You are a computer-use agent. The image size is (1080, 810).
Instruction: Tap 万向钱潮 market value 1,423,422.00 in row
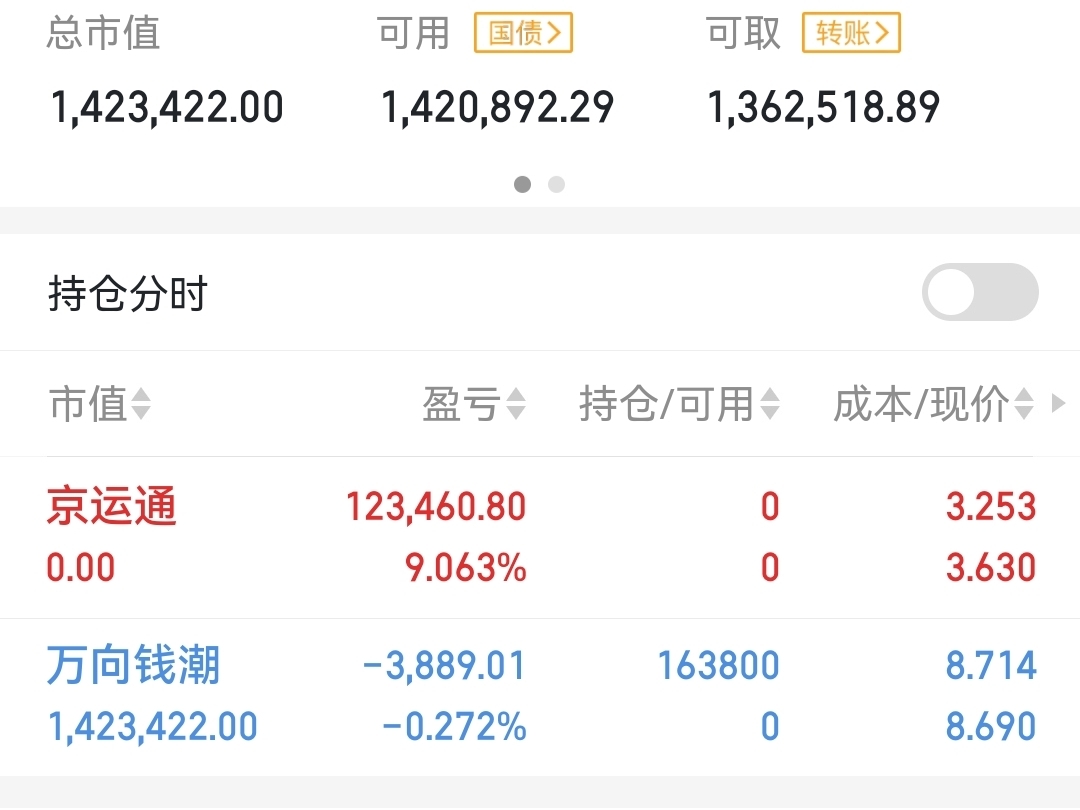pyautogui.click(x=152, y=727)
